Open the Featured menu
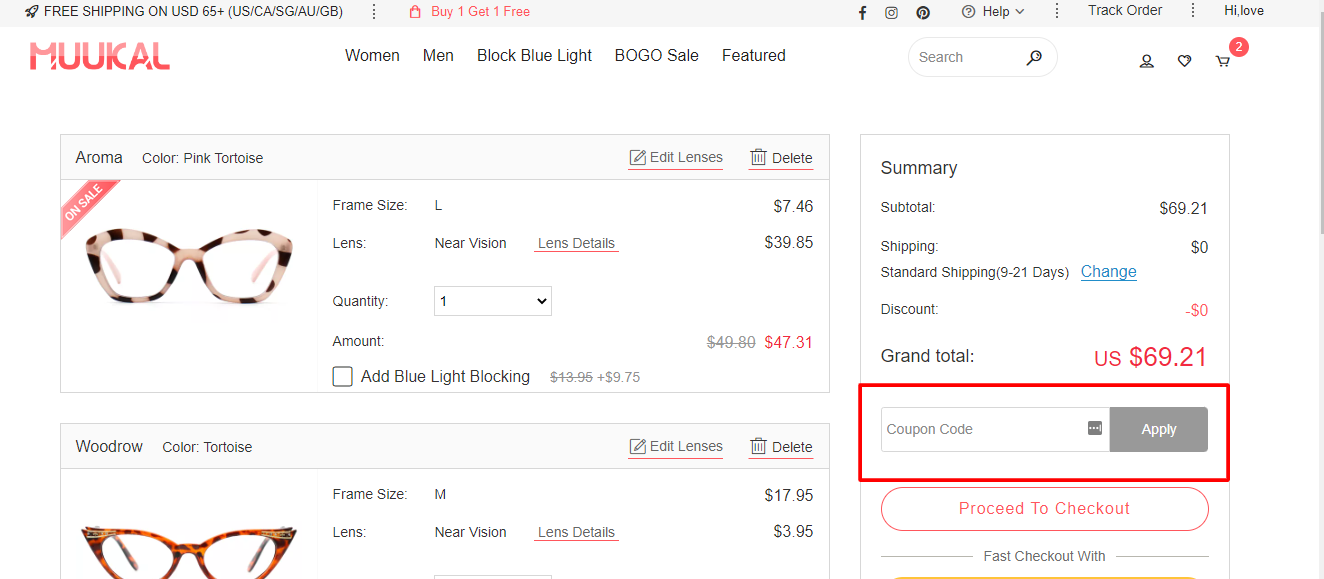 (754, 55)
